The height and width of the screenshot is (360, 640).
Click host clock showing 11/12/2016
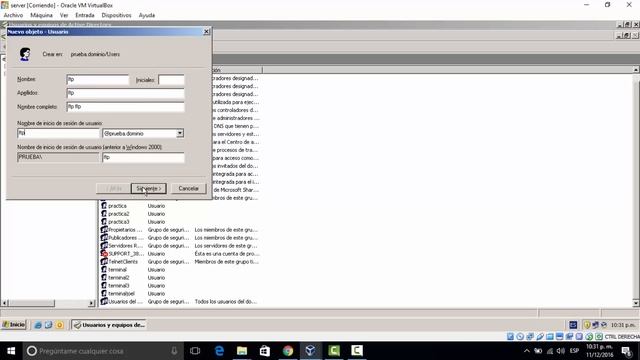[600, 351]
